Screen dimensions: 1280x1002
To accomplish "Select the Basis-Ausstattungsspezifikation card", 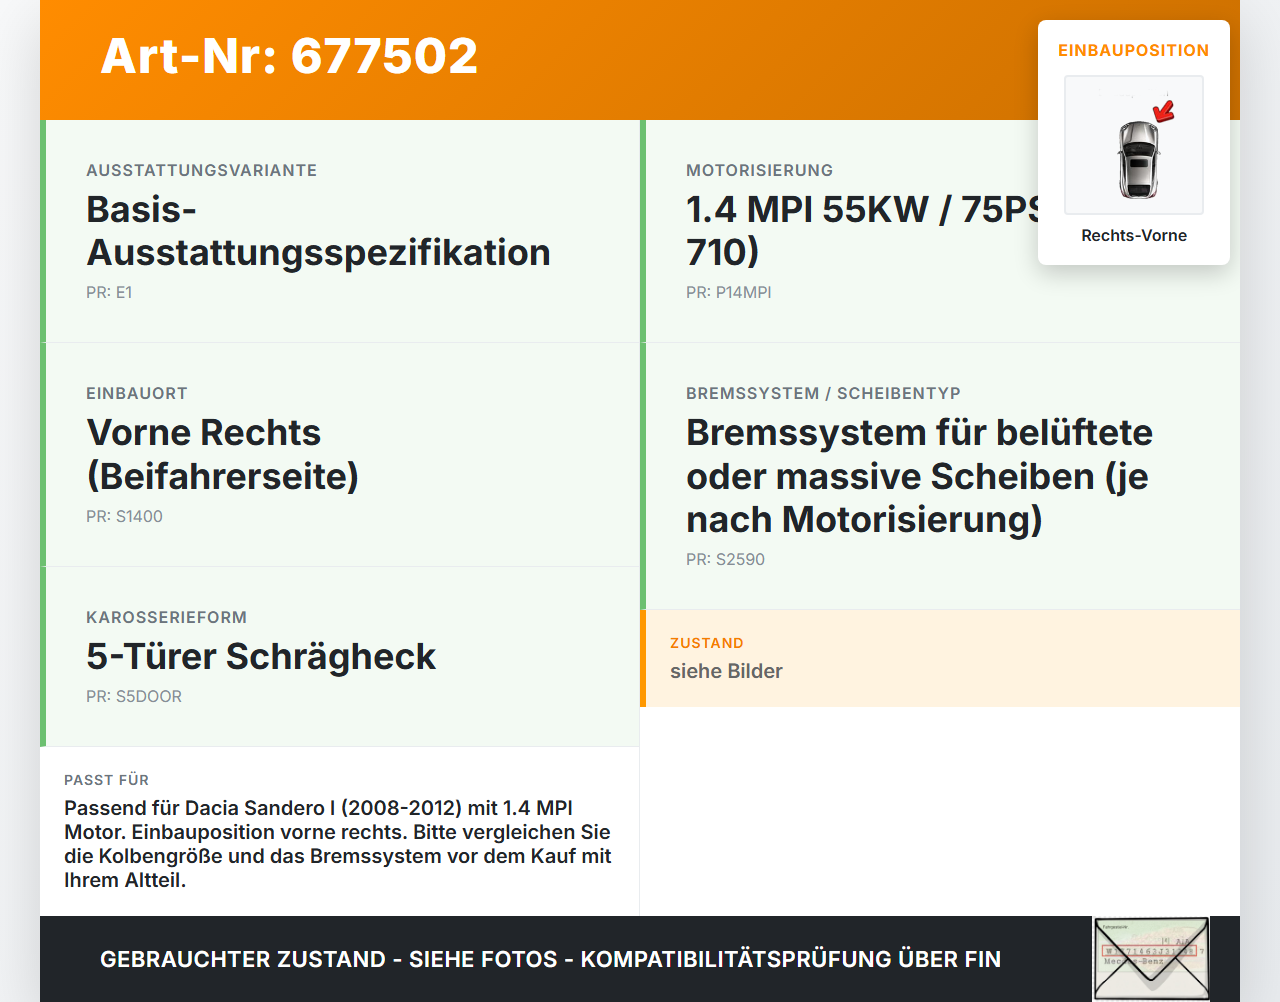I will point(340,231).
